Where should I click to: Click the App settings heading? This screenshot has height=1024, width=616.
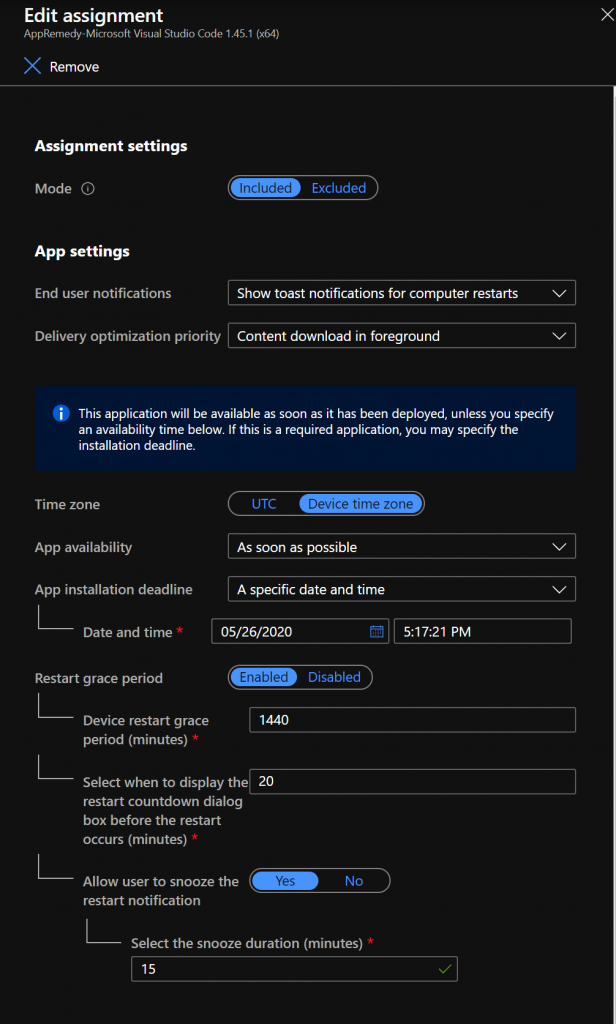click(82, 251)
